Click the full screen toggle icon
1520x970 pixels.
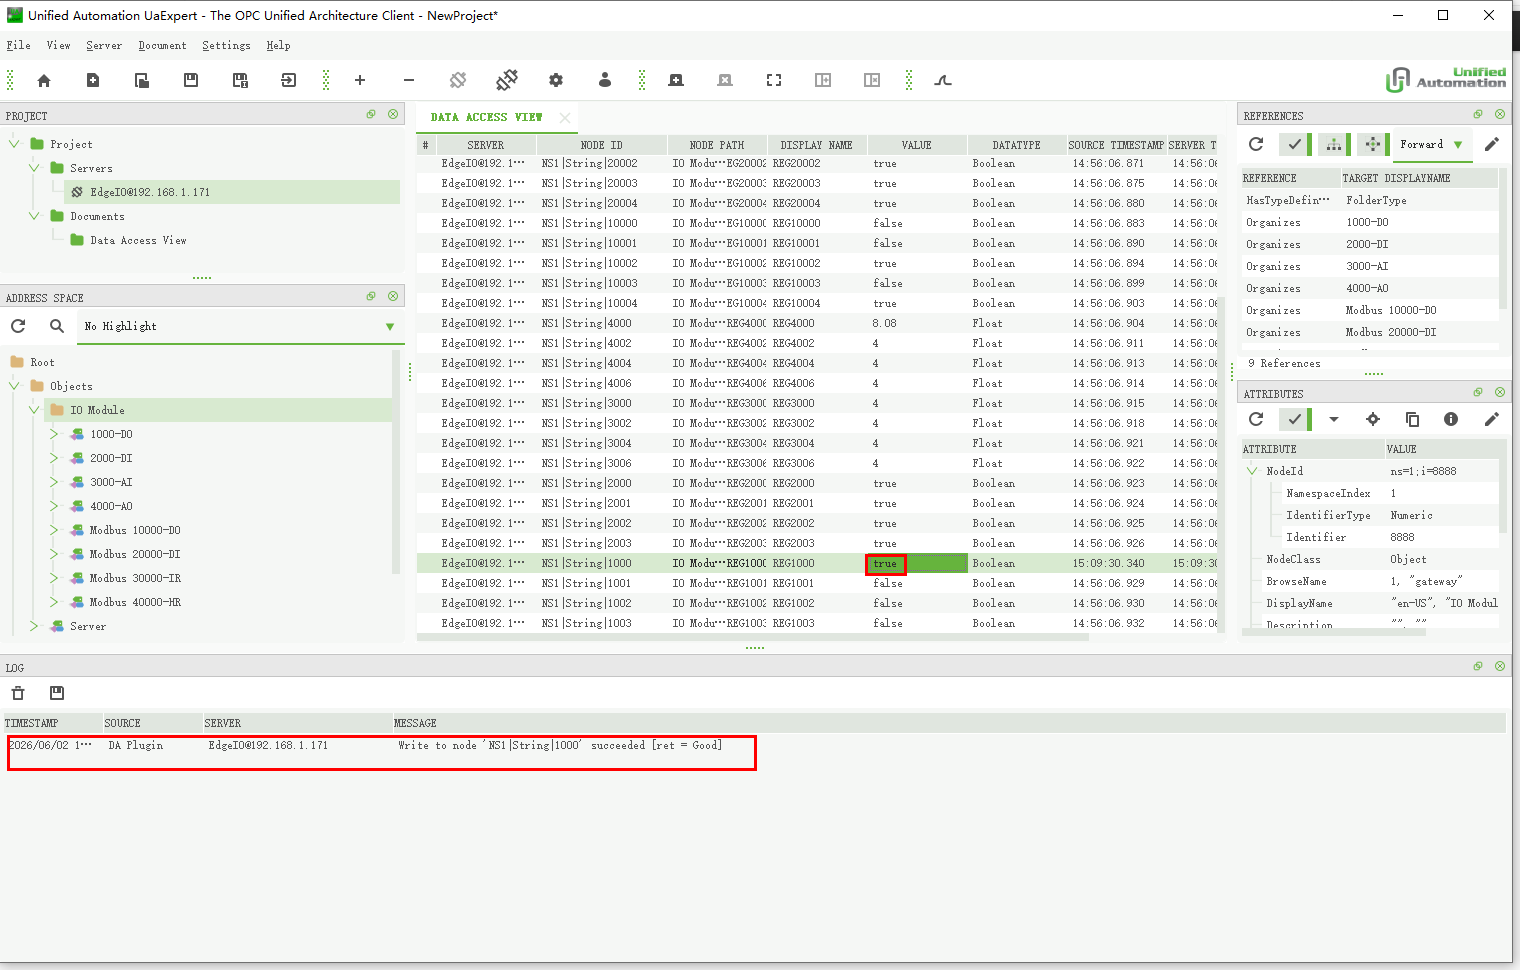click(774, 80)
